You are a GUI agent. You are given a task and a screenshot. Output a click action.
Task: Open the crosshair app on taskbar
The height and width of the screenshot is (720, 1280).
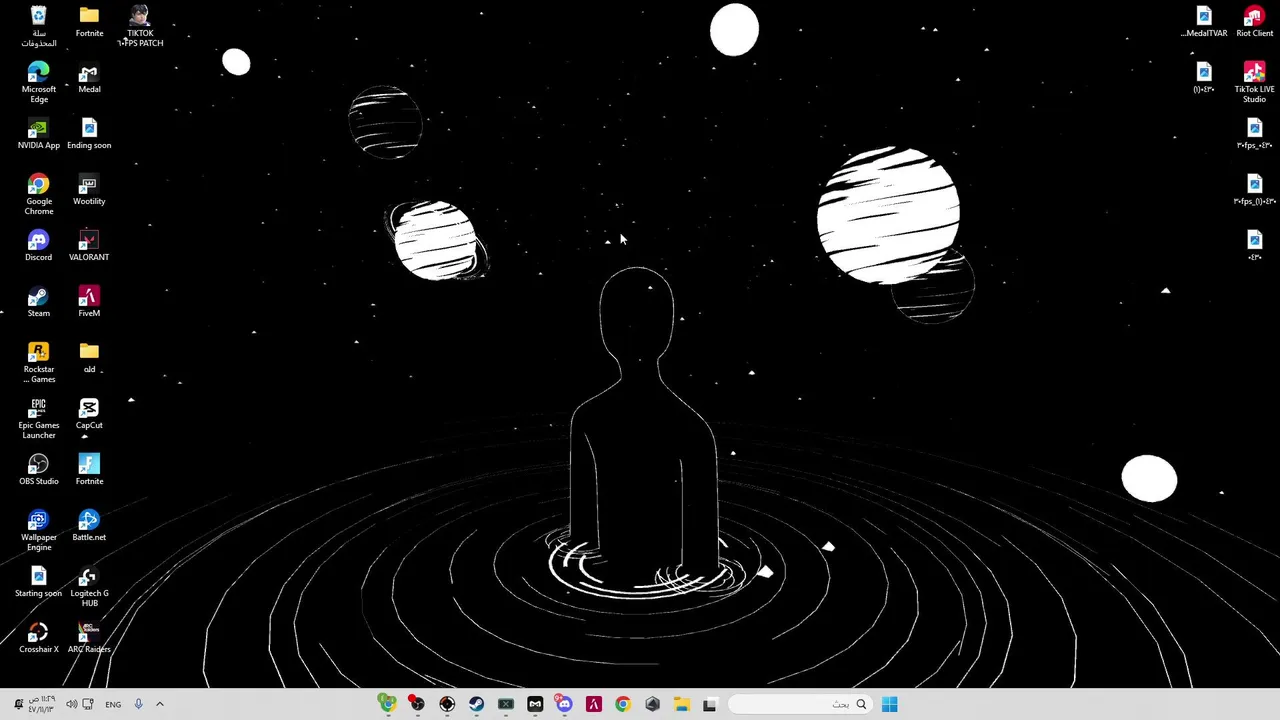447,704
